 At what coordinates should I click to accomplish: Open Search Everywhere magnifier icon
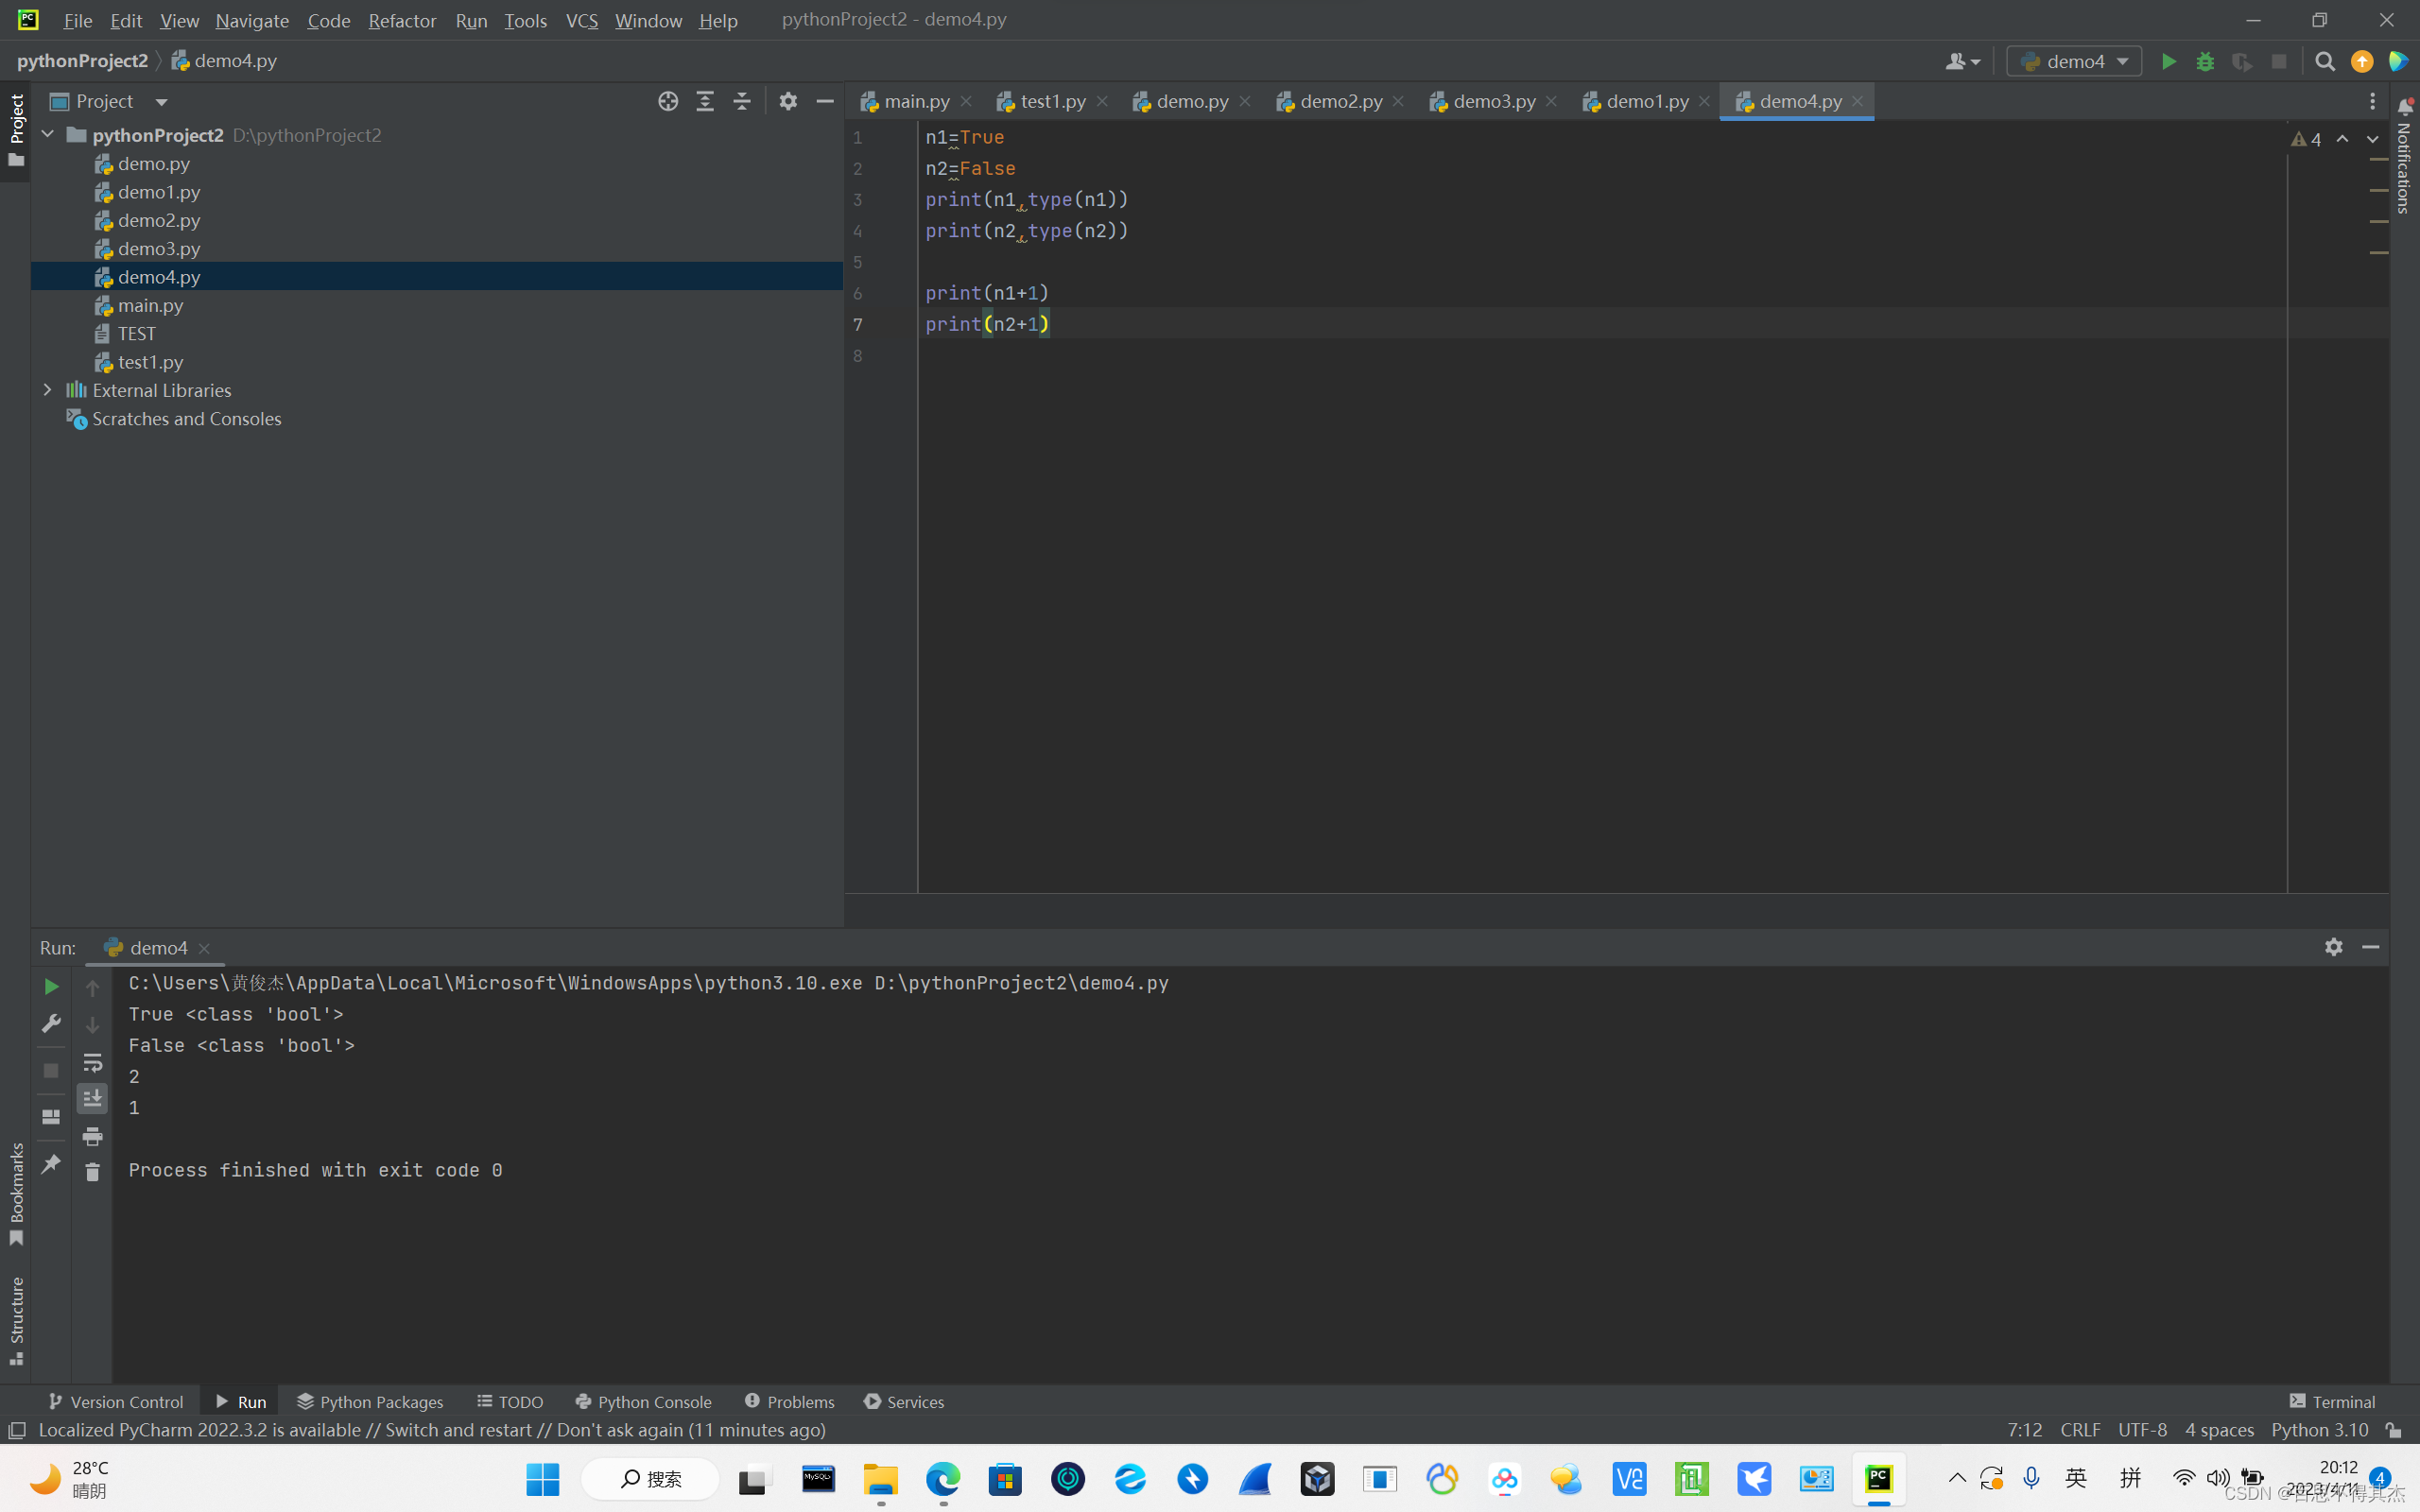click(2325, 62)
